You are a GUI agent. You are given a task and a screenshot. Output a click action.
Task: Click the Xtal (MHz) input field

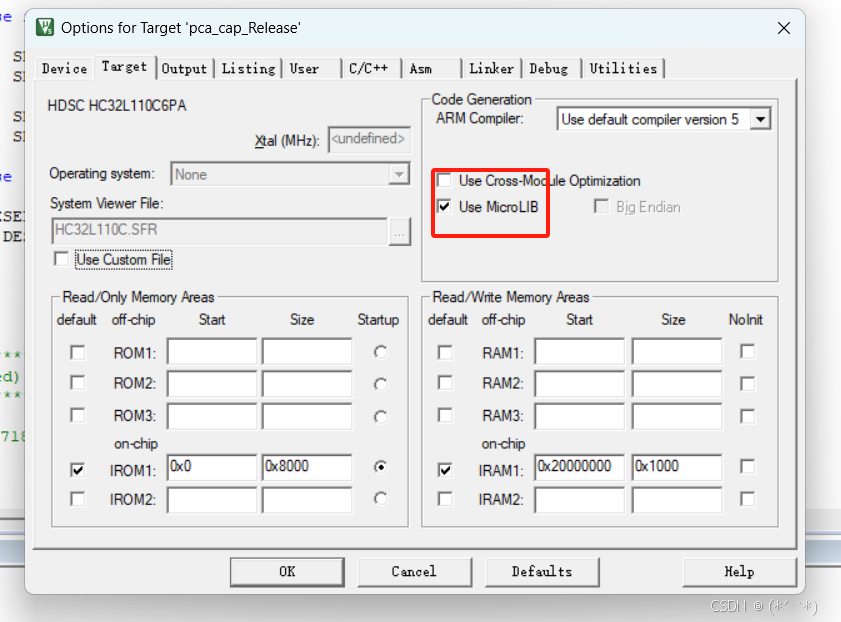click(369, 139)
